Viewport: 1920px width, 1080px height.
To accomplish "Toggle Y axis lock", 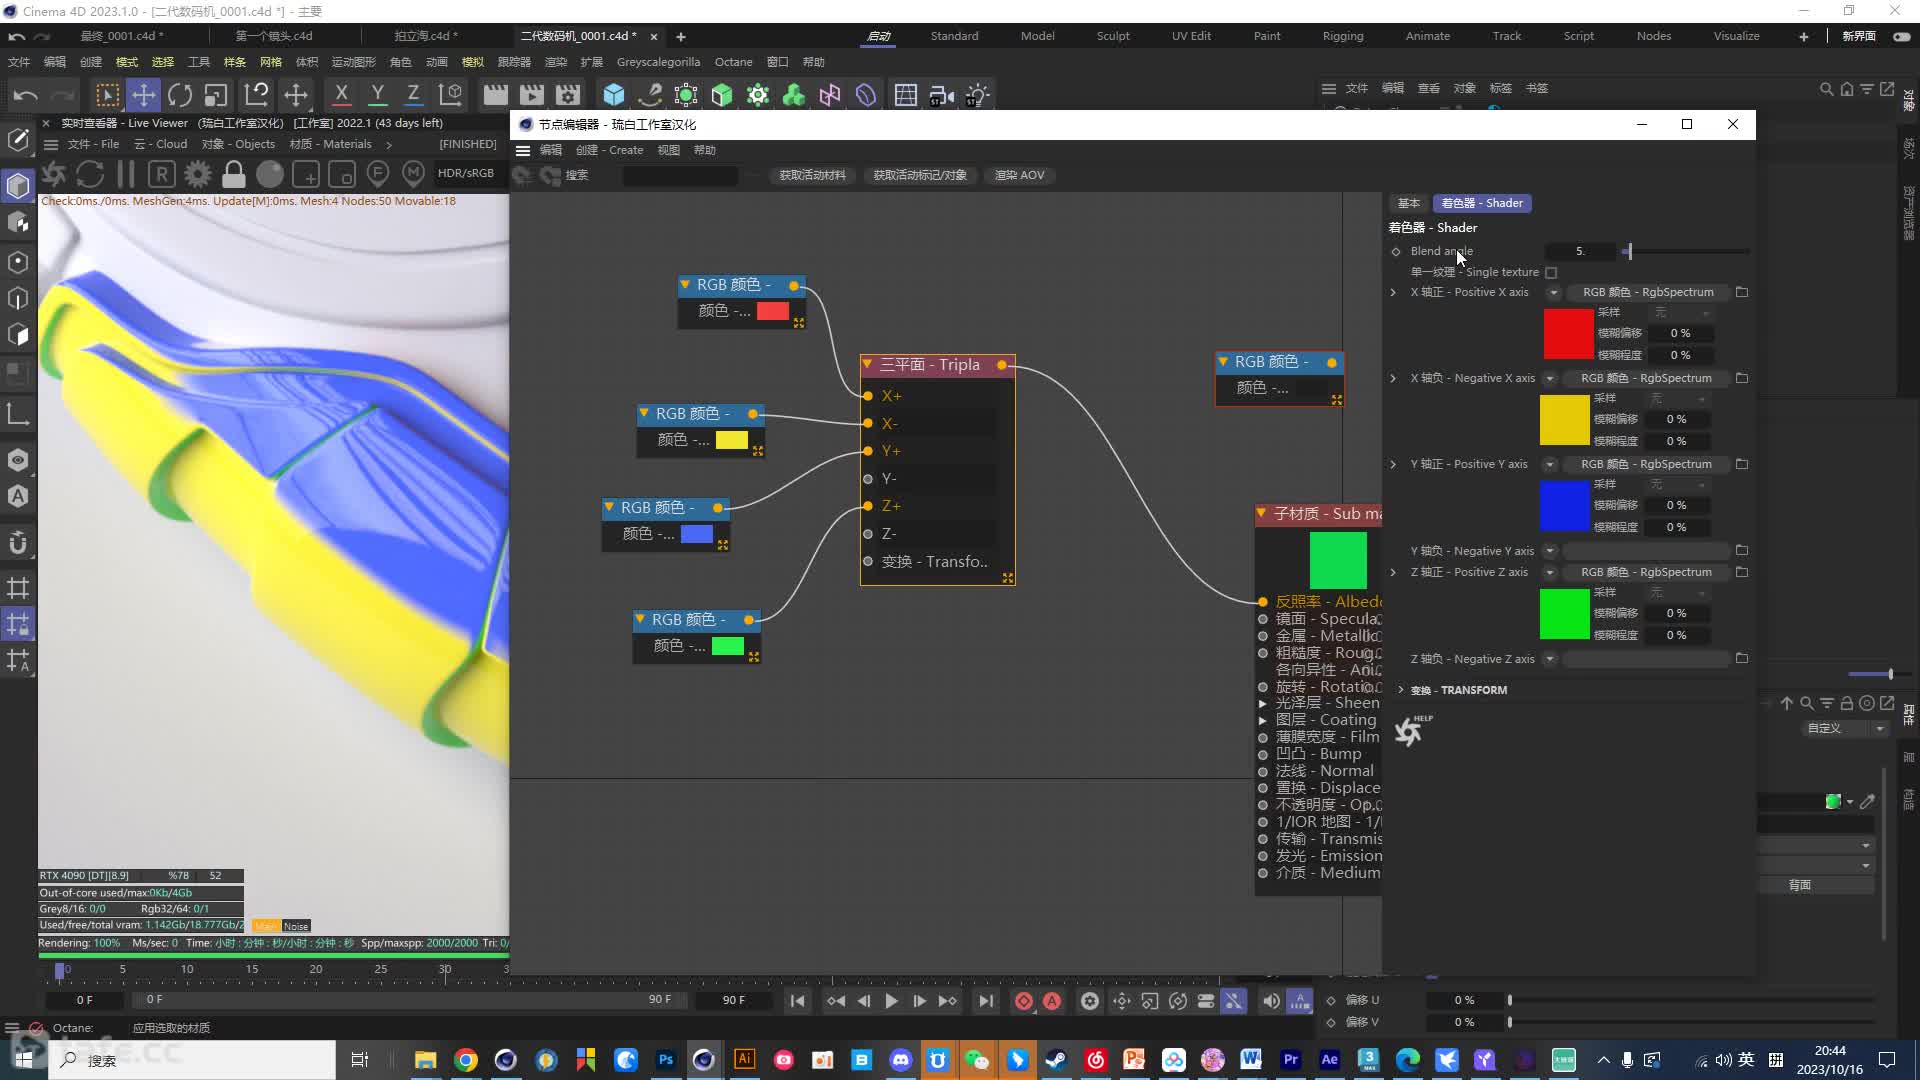I will (377, 95).
